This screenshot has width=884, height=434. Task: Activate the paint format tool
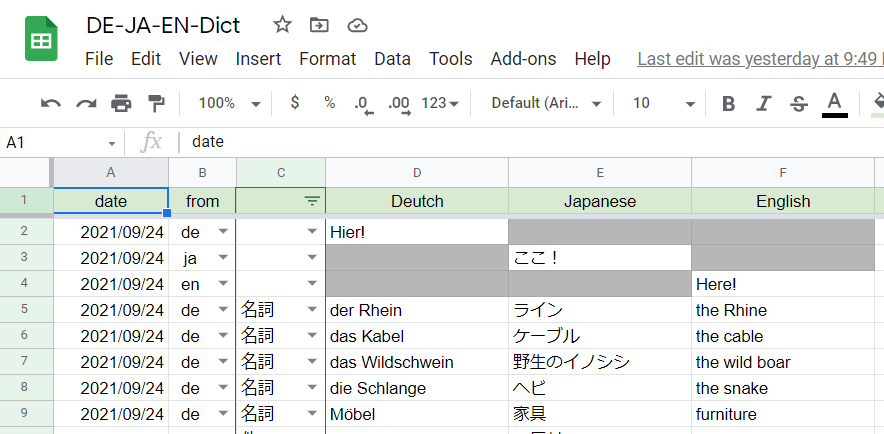tap(156, 103)
